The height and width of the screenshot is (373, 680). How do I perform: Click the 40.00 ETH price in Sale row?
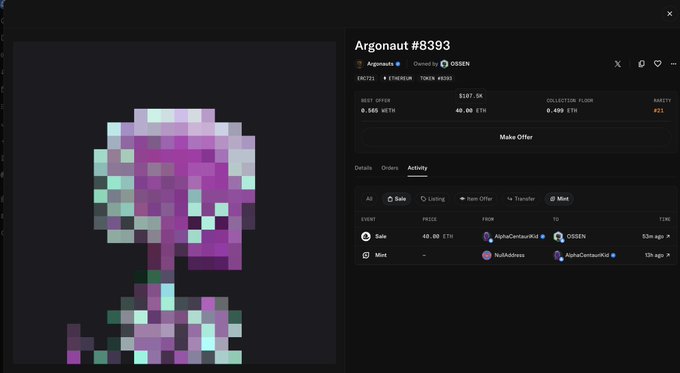(x=438, y=236)
